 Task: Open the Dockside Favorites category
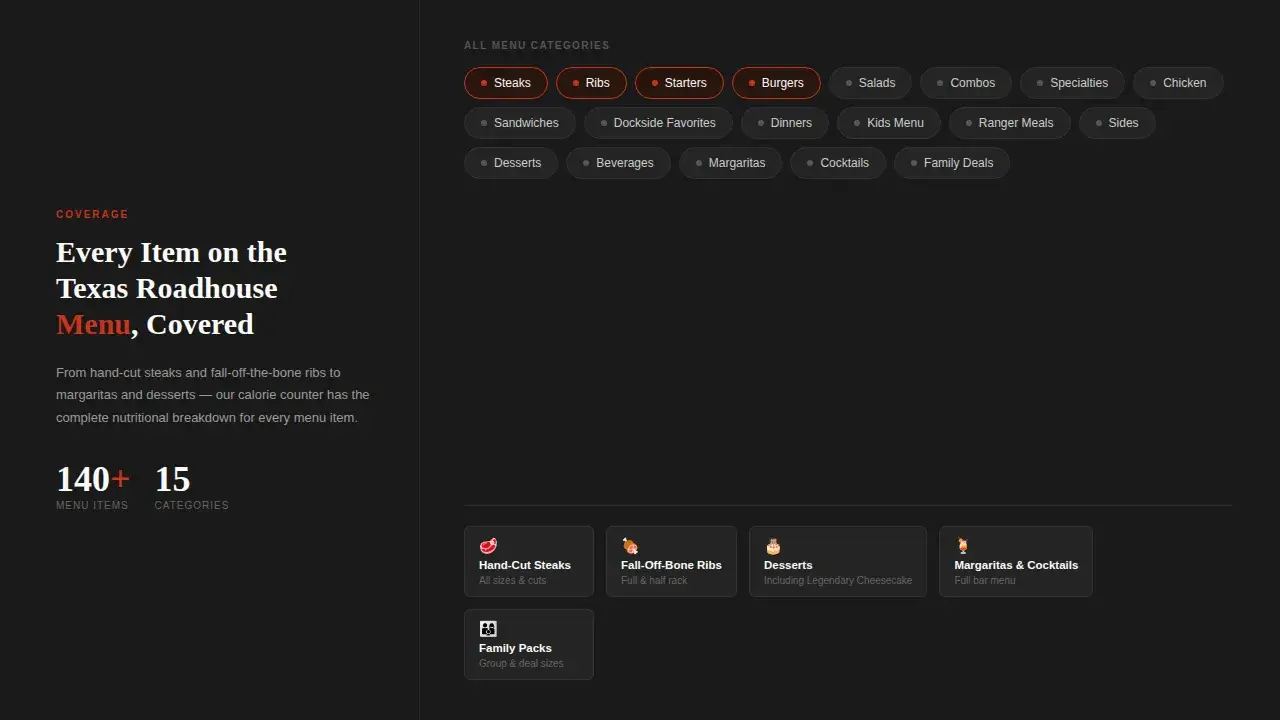(658, 123)
